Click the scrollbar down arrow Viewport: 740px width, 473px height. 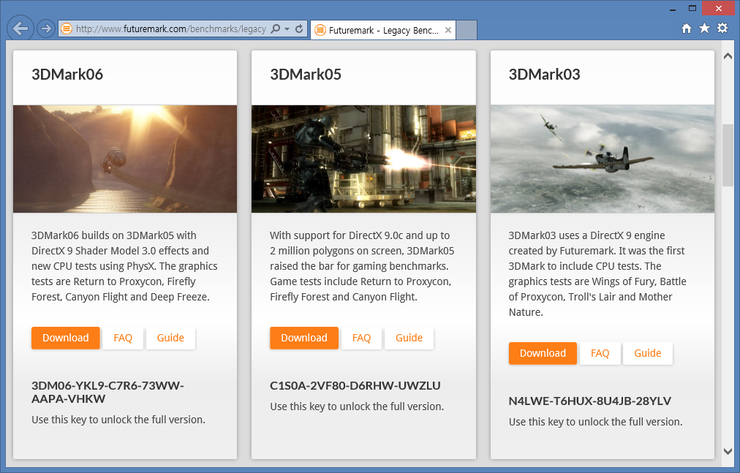[728, 451]
